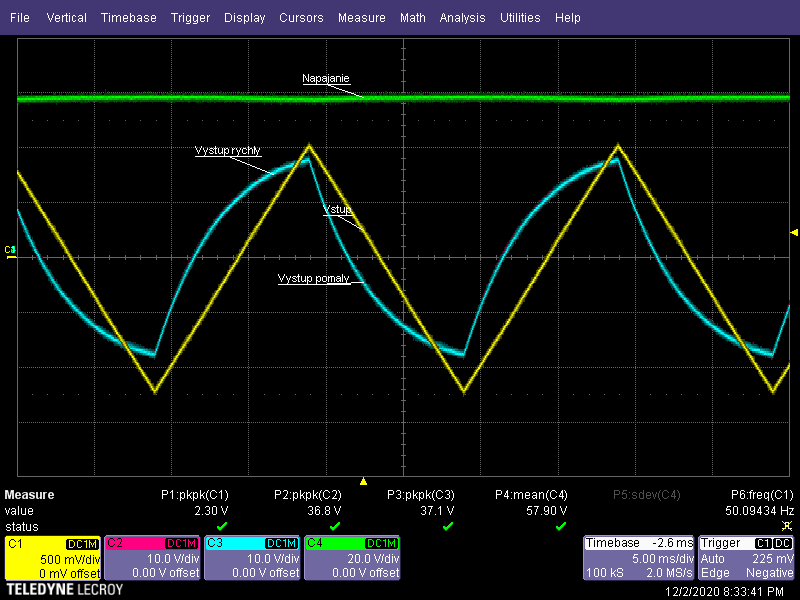The image size is (800, 600).
Task: Open the Measure menu
Action: 362,18
